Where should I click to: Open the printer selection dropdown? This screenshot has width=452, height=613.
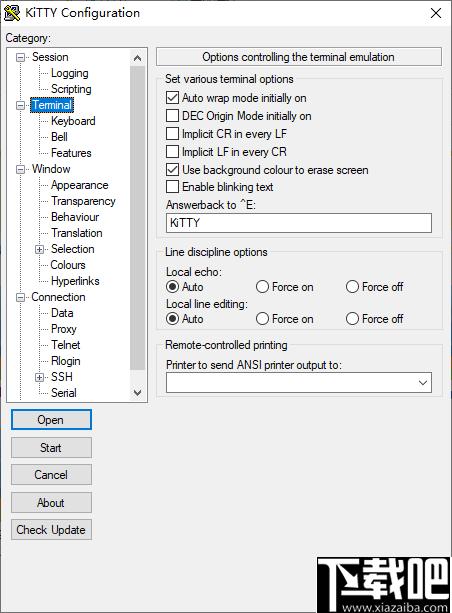[x=423, y=382]
